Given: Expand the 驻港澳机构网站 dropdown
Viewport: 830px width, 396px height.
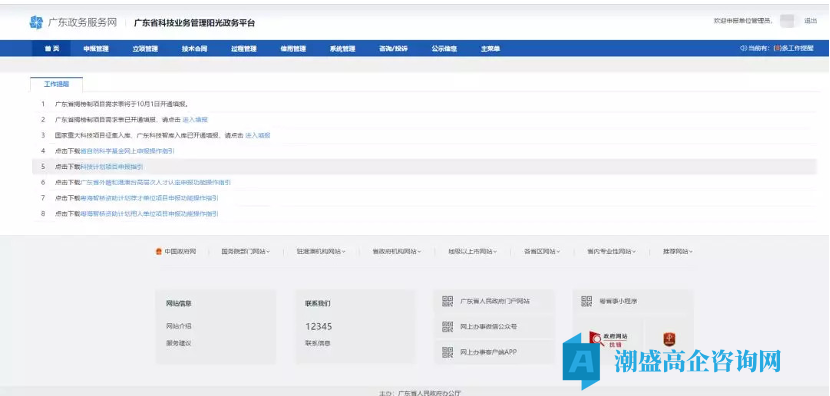Looking at the screenshot, I should 321,251.
